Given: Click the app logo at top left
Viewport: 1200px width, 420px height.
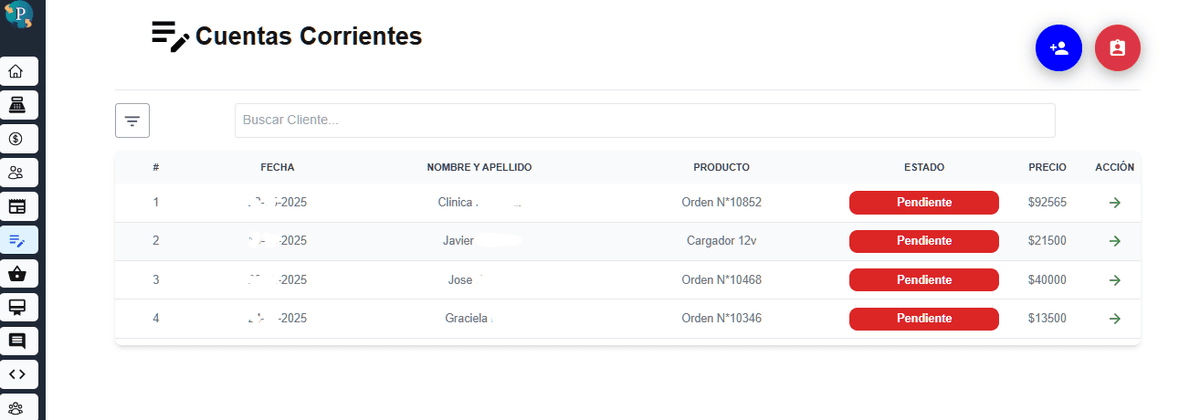Looking at the screenshot, I should (18, 17).
